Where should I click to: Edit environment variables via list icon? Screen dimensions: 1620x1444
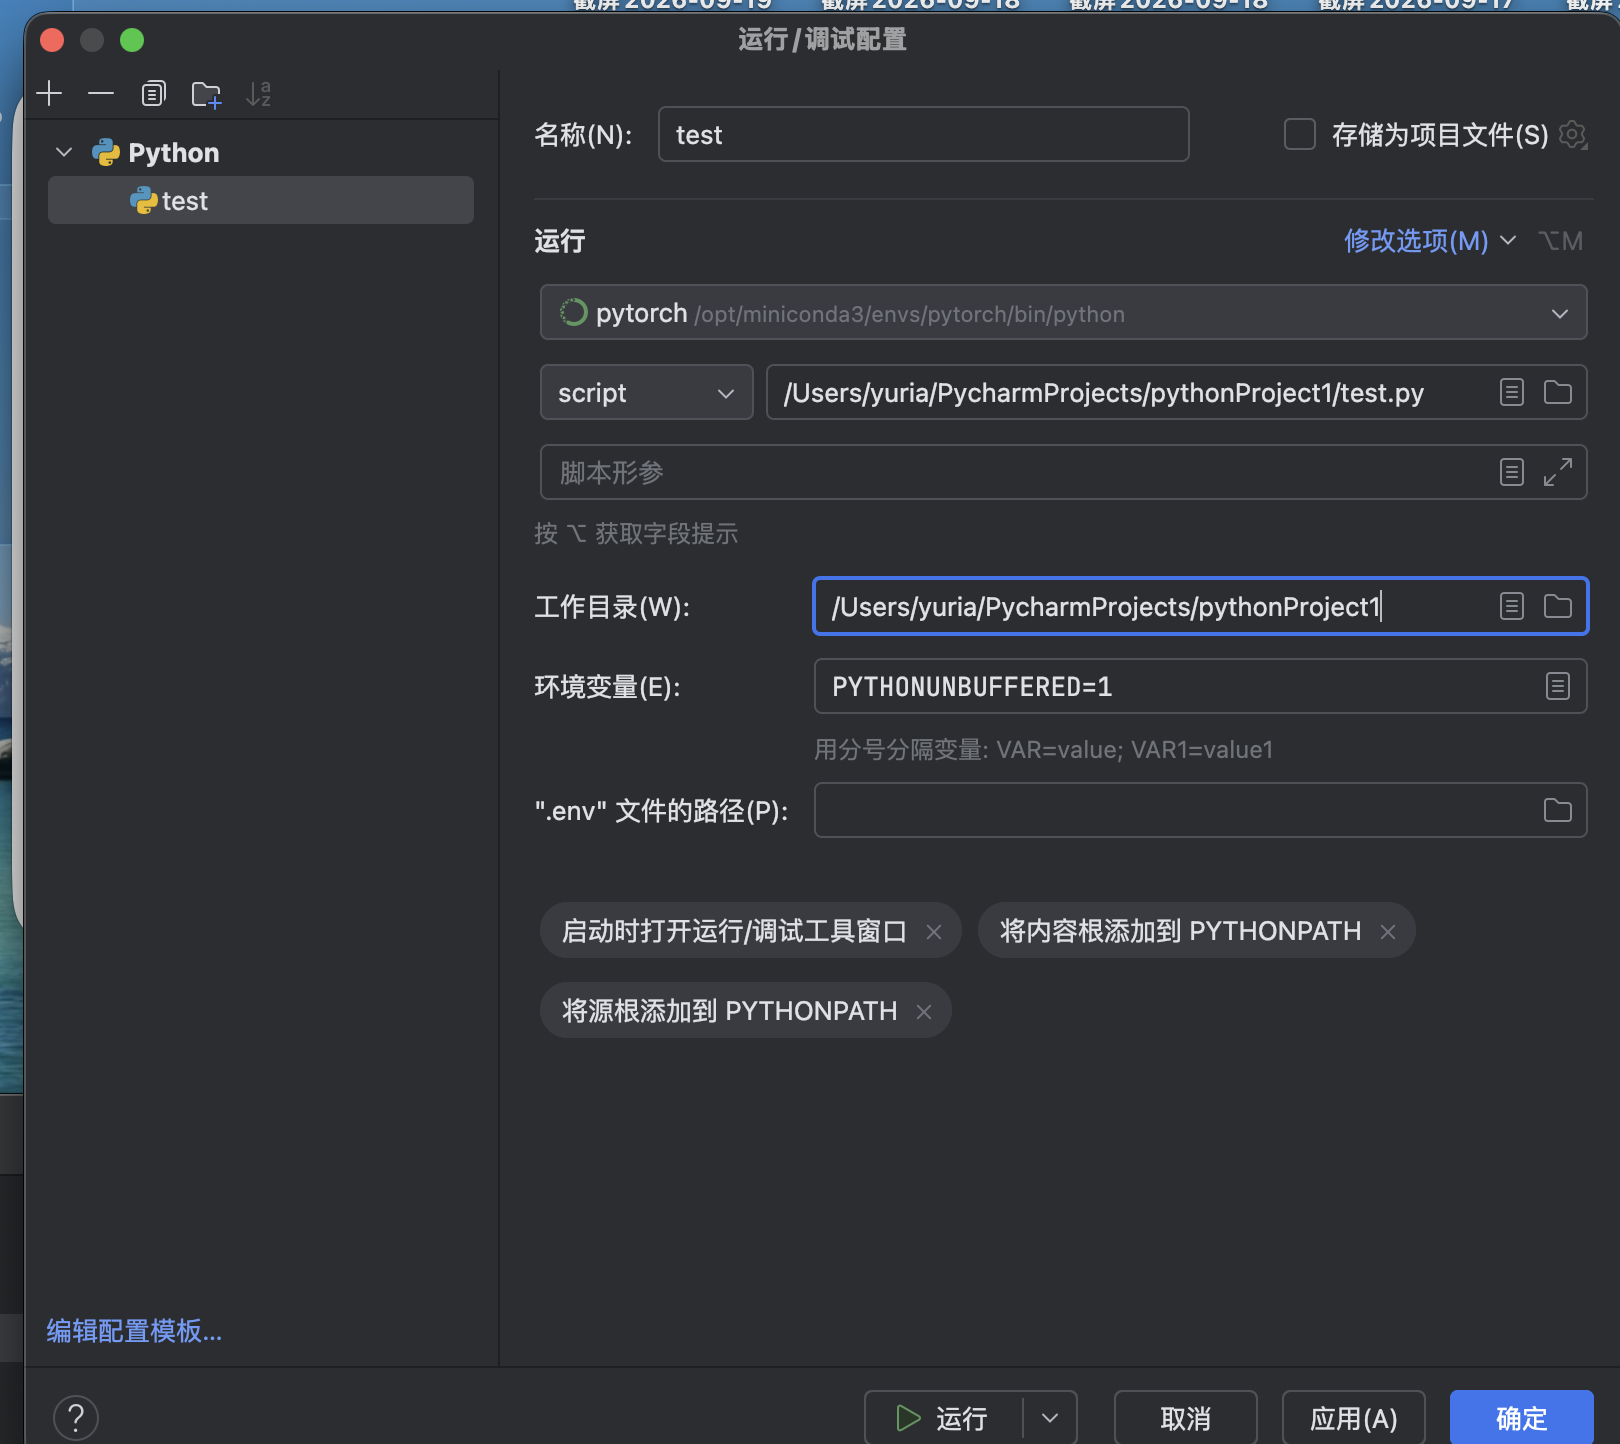click(1558, 686)
